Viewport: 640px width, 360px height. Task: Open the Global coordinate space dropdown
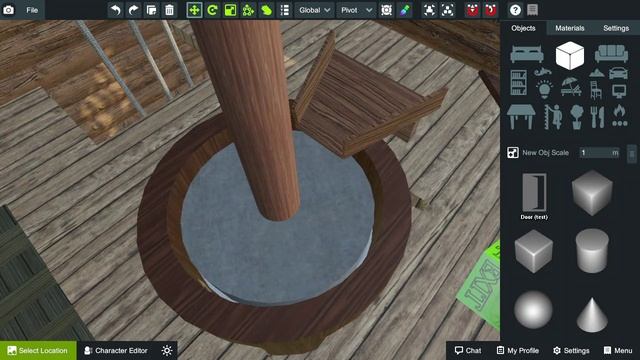point(314,10)
